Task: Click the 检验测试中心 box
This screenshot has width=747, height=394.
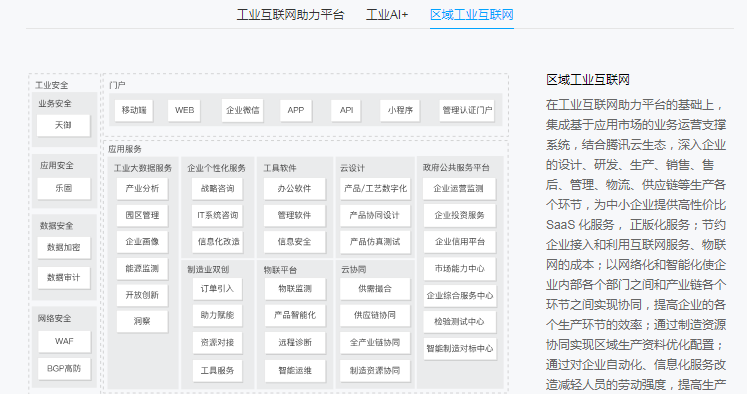Action: click(x=459, y=322)
